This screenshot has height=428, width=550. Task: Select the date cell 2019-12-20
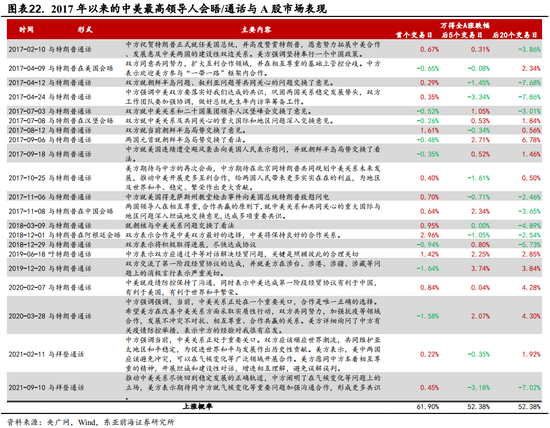(27, 268)
